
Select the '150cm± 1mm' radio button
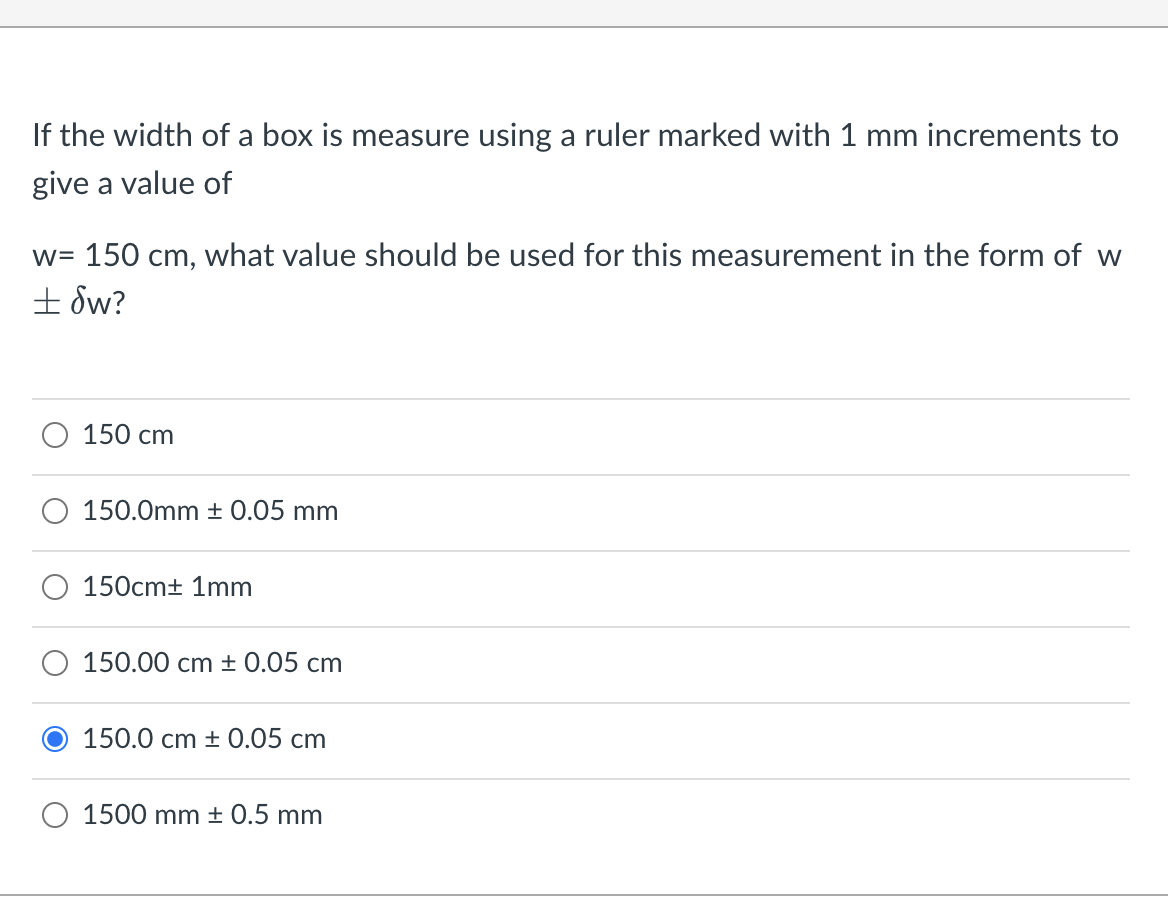(x=55, y=587)
